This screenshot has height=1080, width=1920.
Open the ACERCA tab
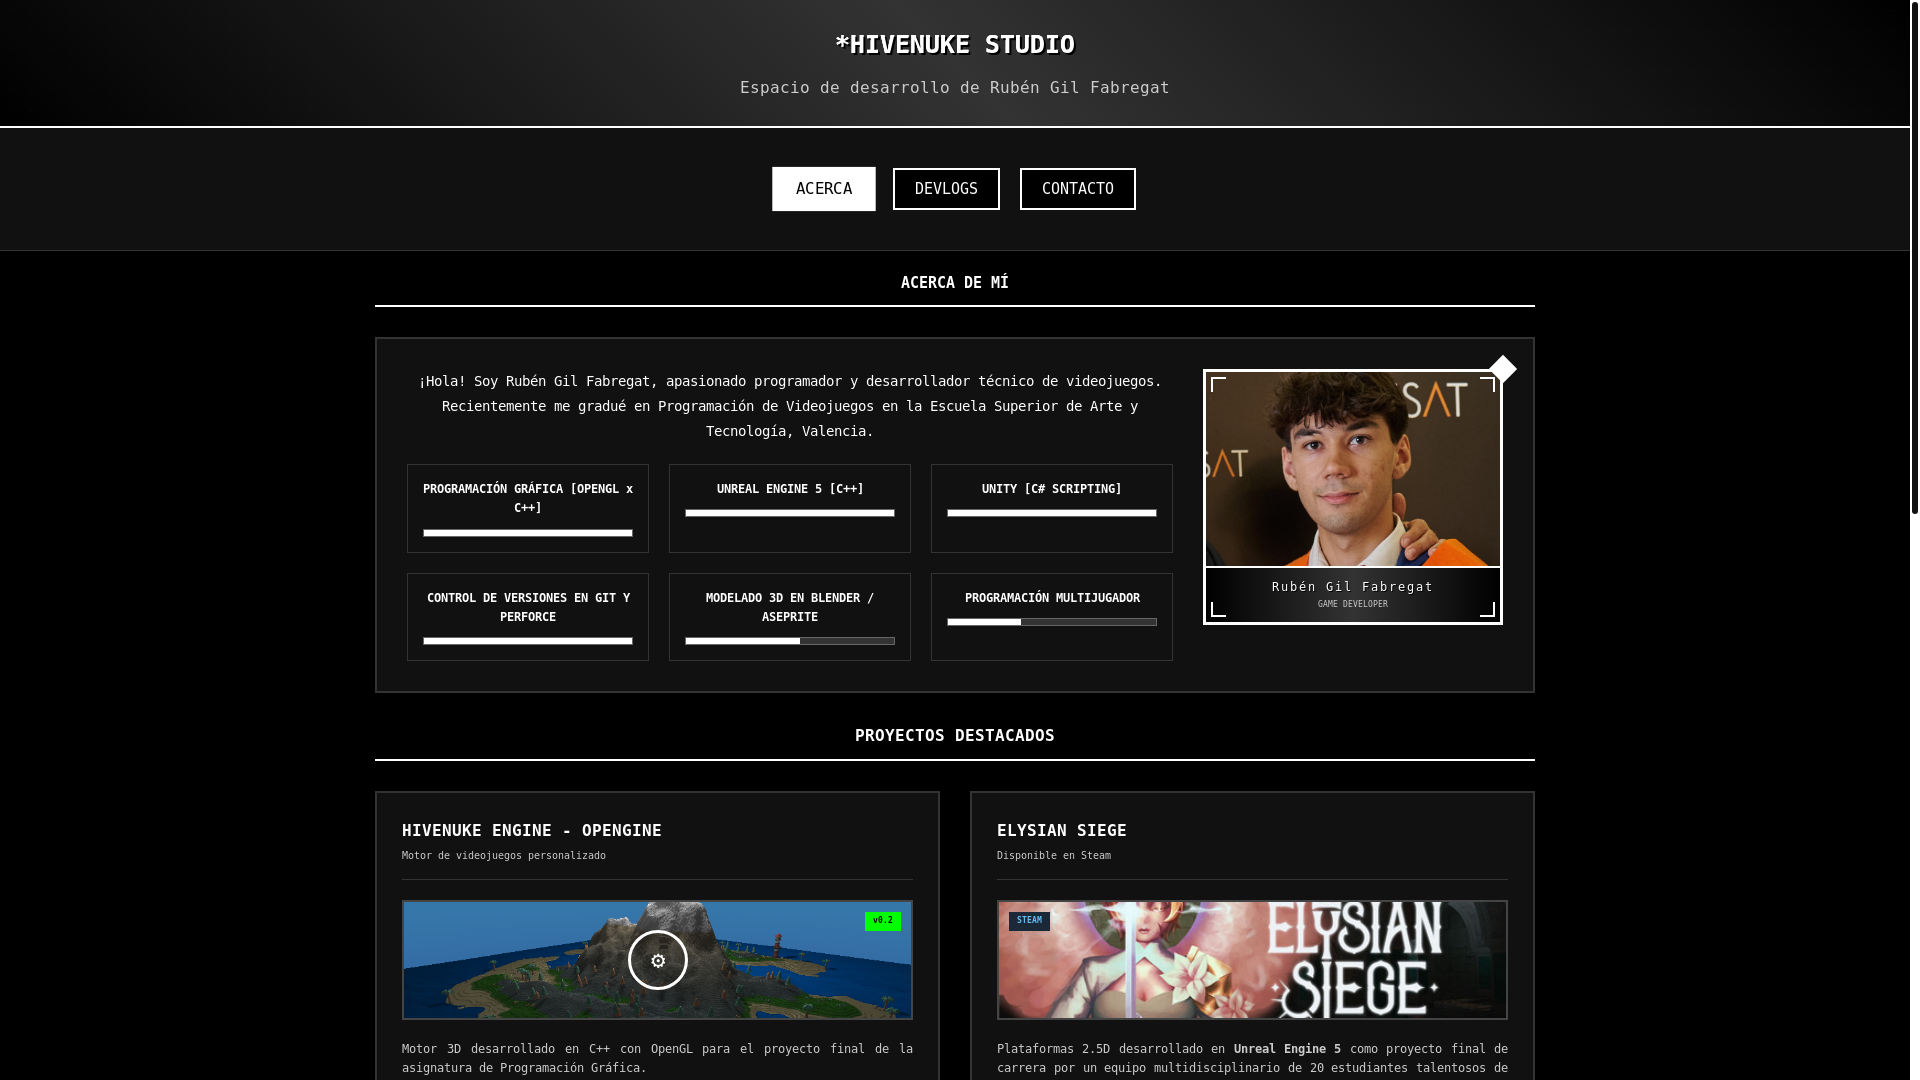[x=823, y=189]
